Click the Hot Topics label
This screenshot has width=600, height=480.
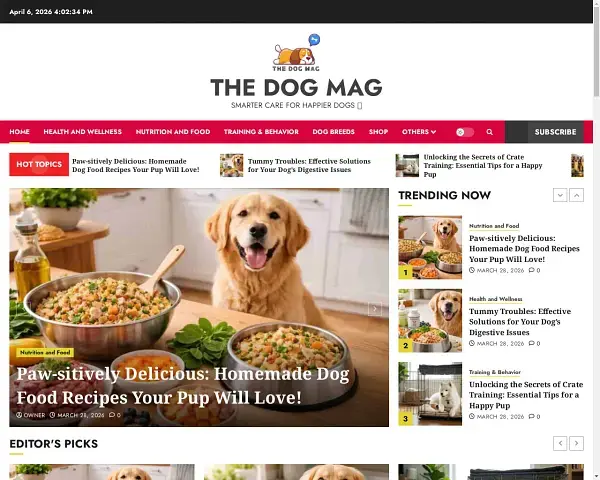click(39, 165)
